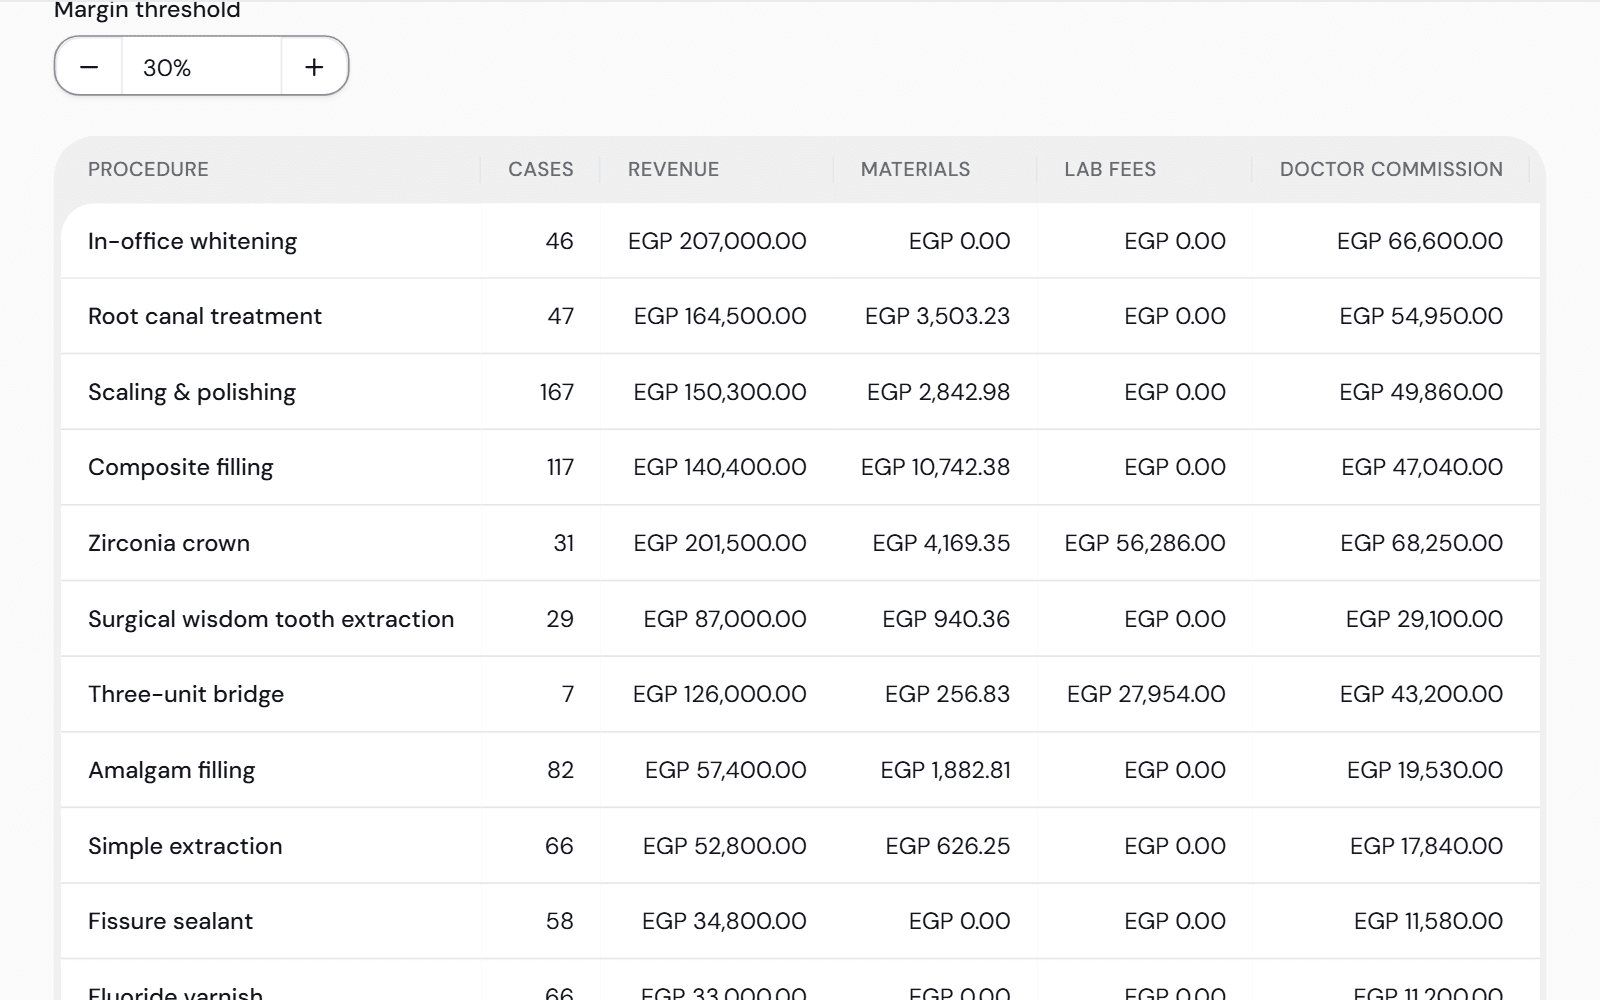
Task: Sort by the Doctor Commission column header
Action: coord(1391,170)
